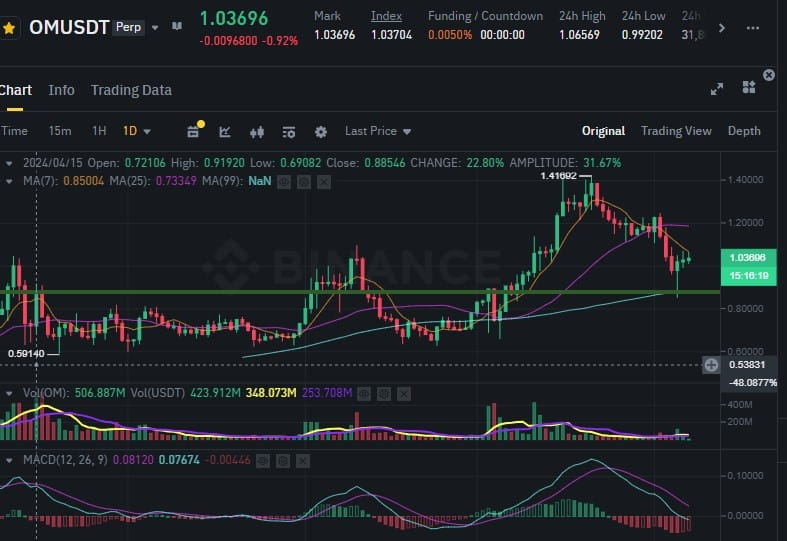Show more ticker stats with right chevron
This screenshot has height=541, width=787.
tap(722, 28)
